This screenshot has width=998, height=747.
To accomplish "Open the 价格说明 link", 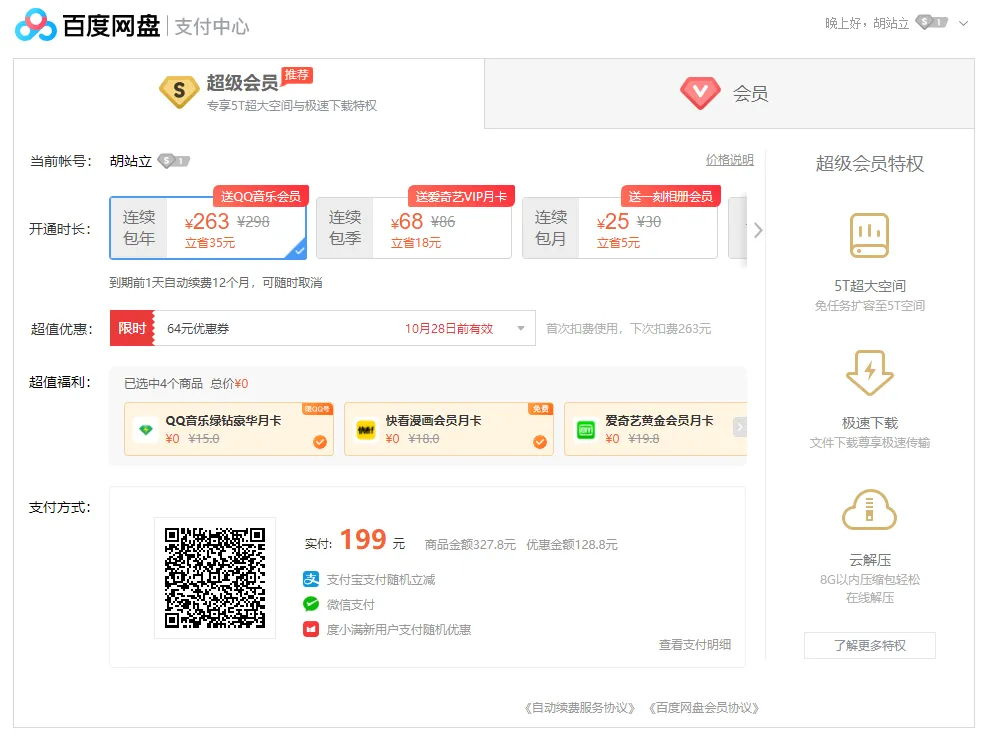I will (729, 160).
